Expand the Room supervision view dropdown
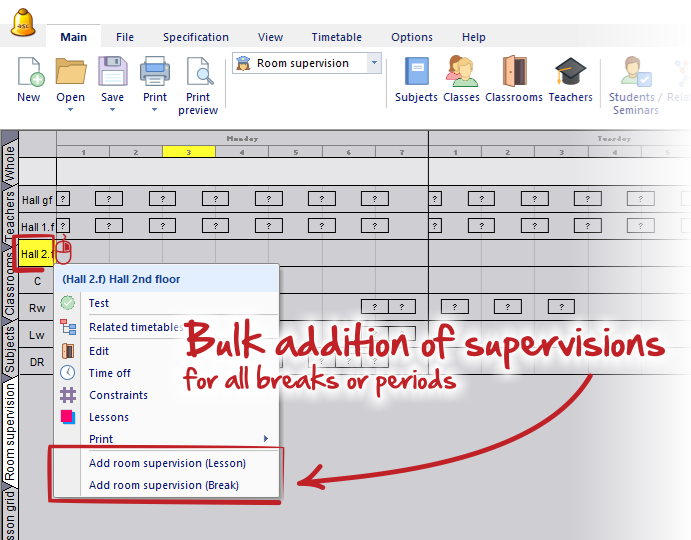 [x=375, y=63]
